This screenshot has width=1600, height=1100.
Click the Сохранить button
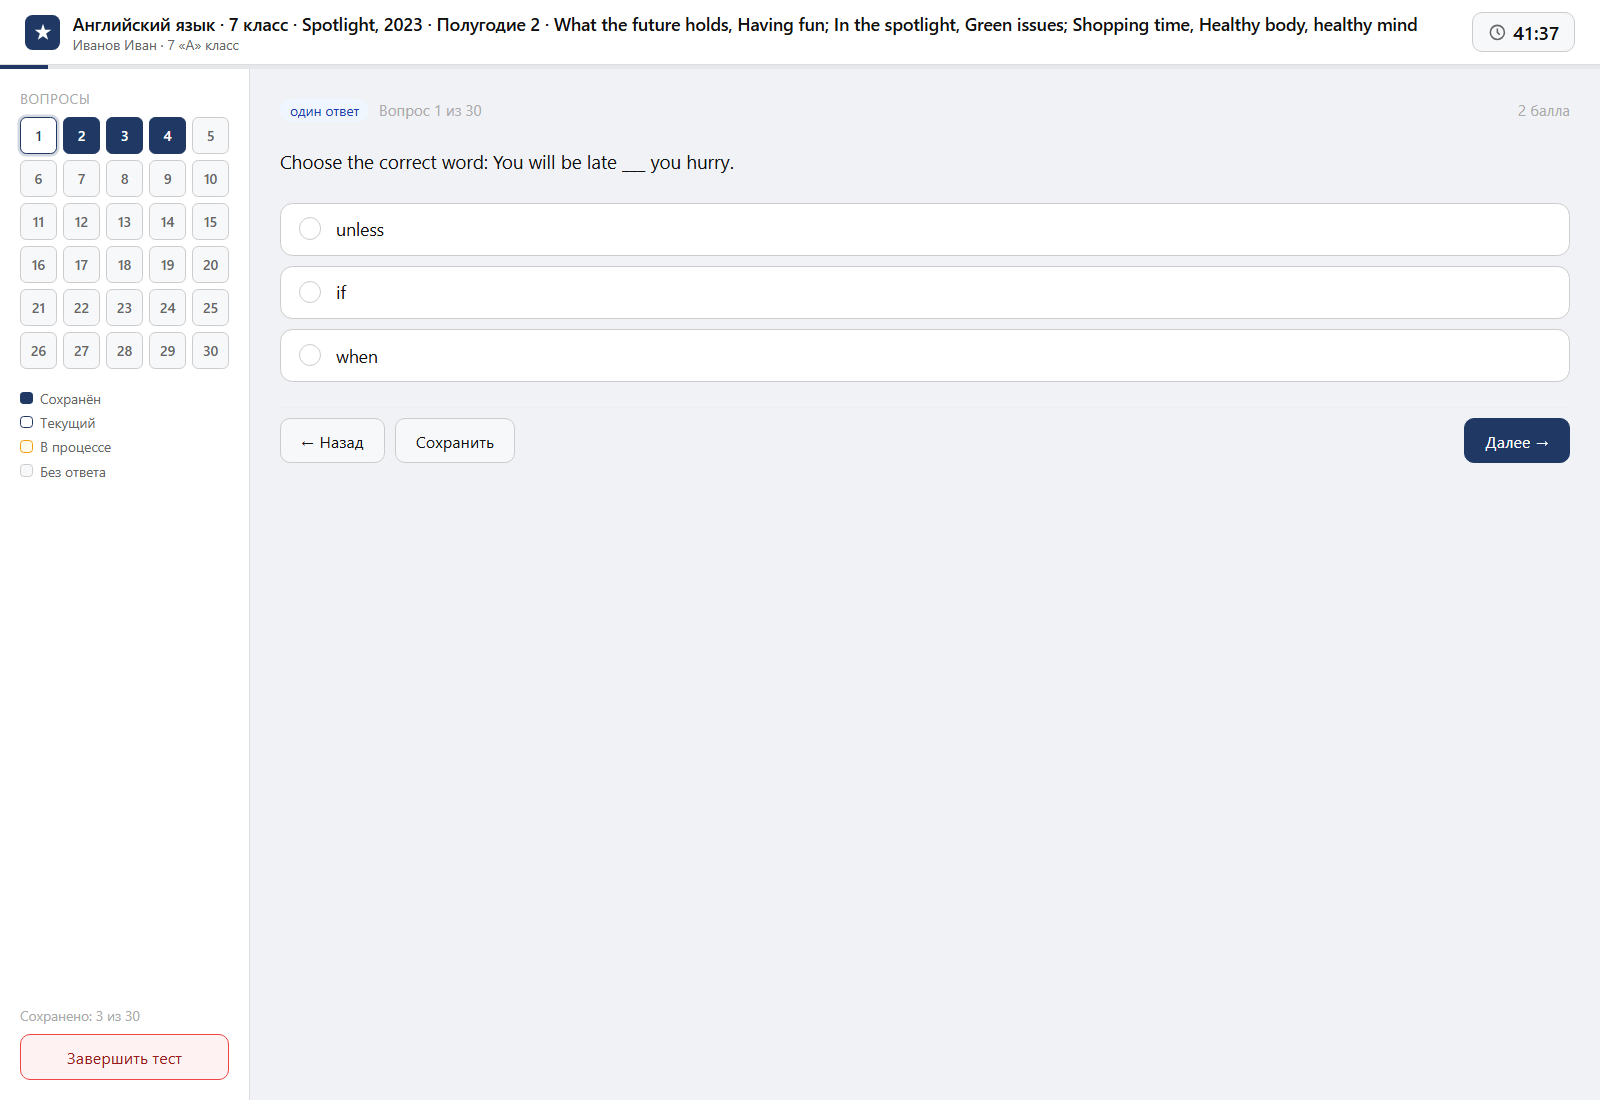click(455, 441)
